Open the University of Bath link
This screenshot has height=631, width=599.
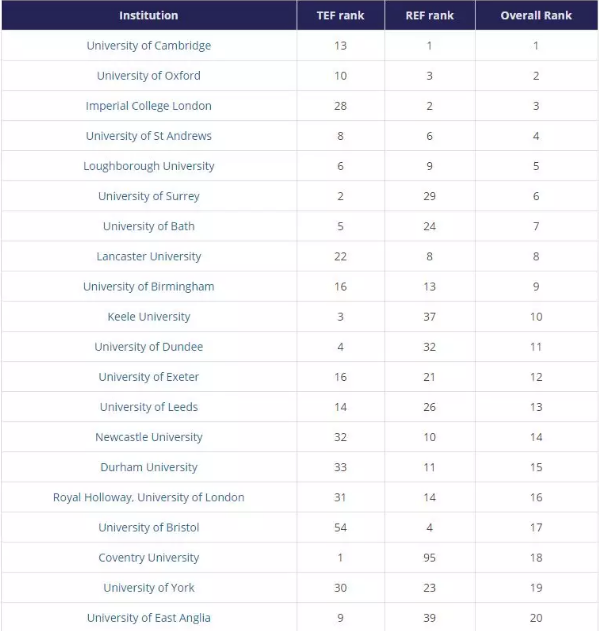coord(149,226)
